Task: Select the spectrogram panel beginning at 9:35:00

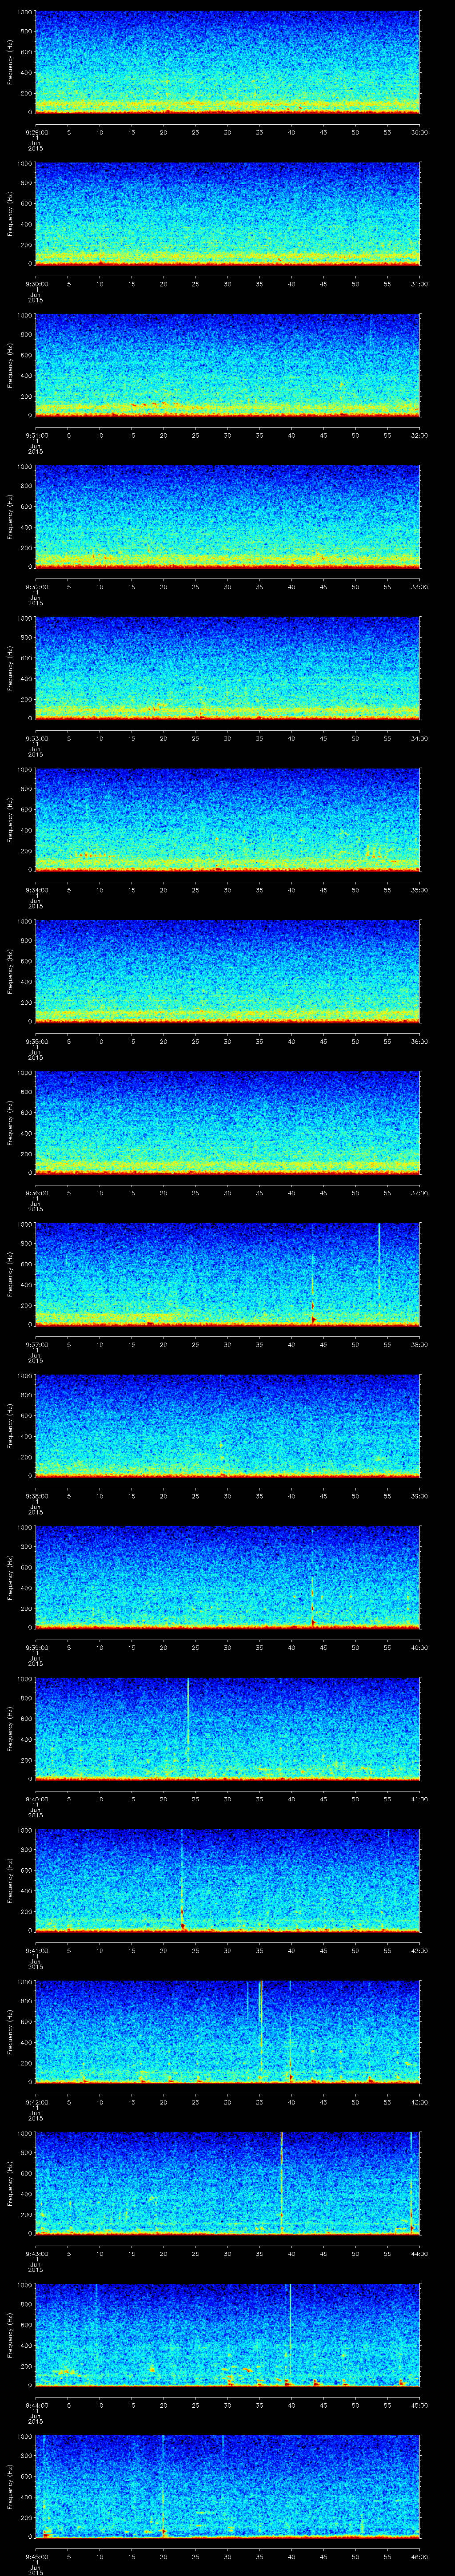Action: pos(228,971)
